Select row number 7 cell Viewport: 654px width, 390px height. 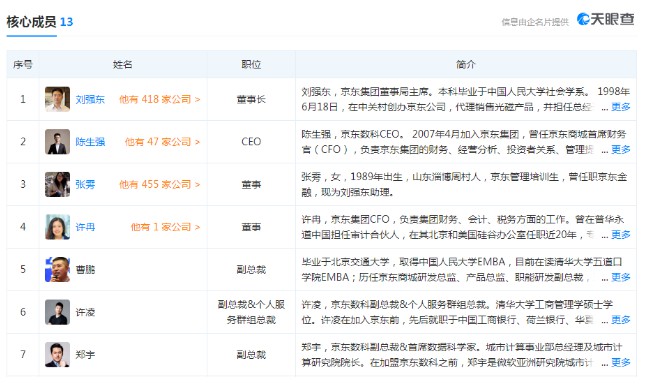pos(23,355)
